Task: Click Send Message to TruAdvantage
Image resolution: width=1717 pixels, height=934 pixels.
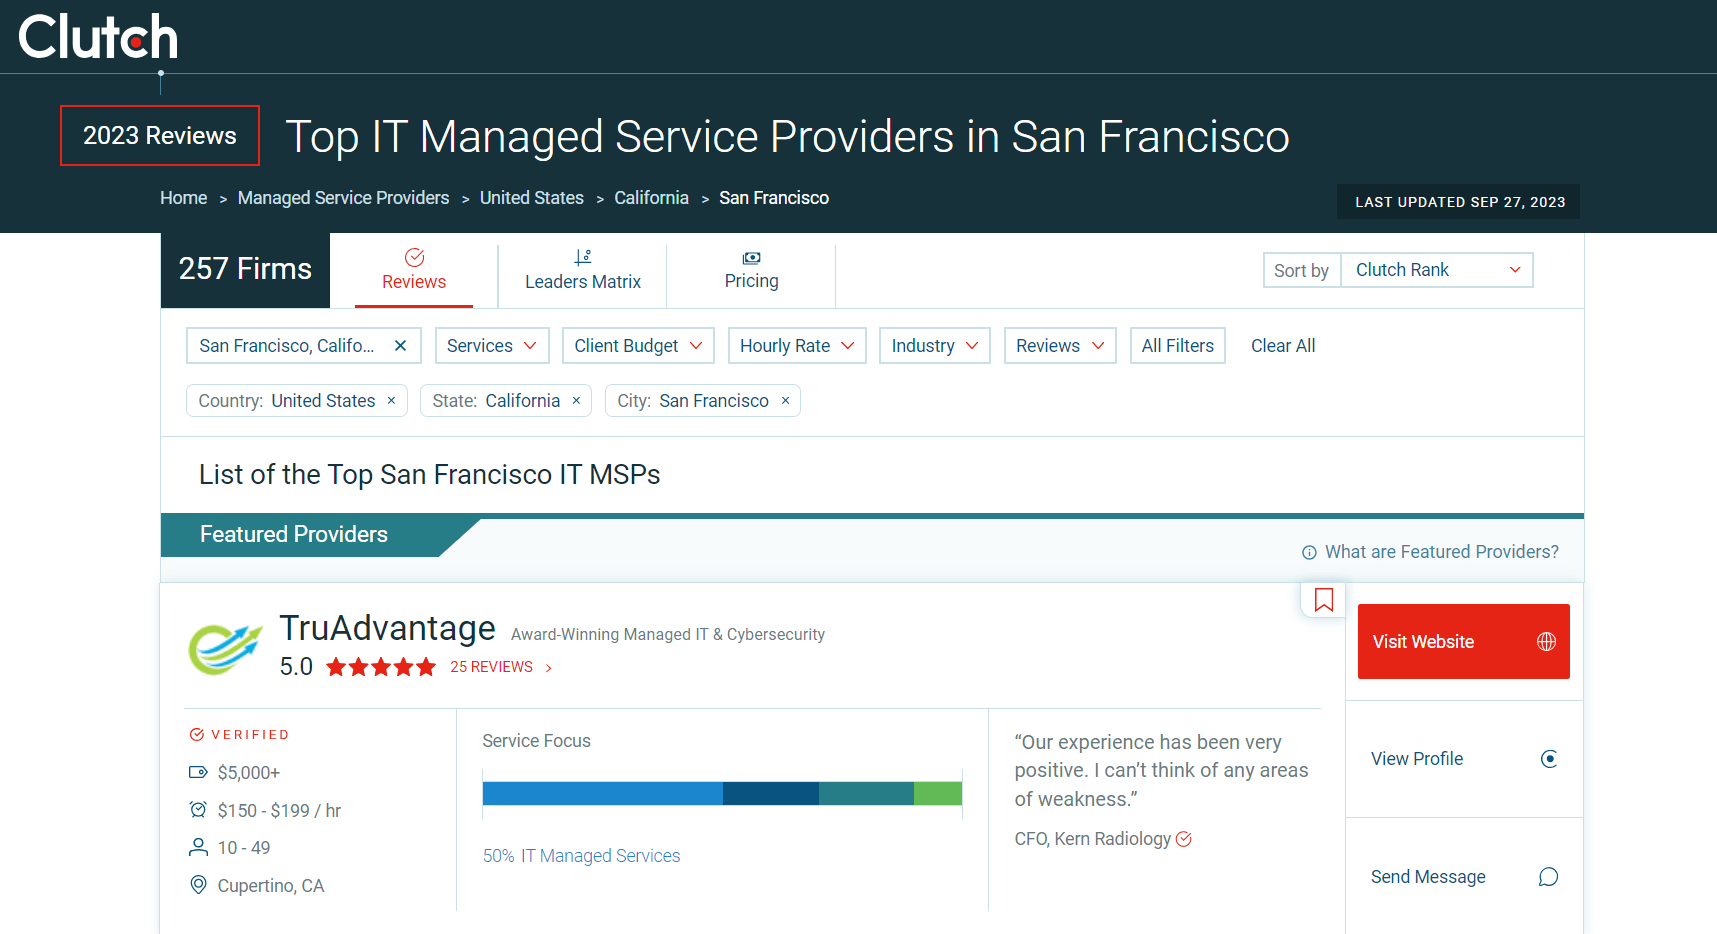Action: (x=1464, y=877)
